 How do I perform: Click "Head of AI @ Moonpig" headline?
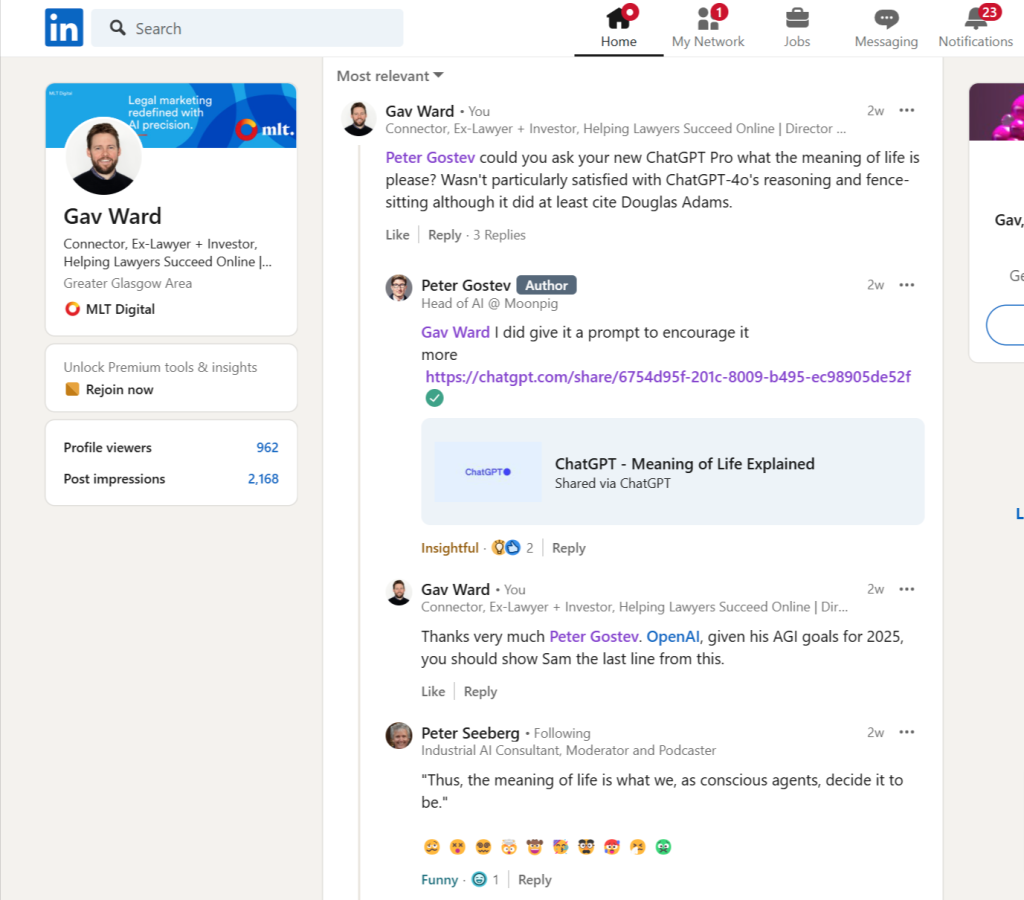tap(490, 304)
